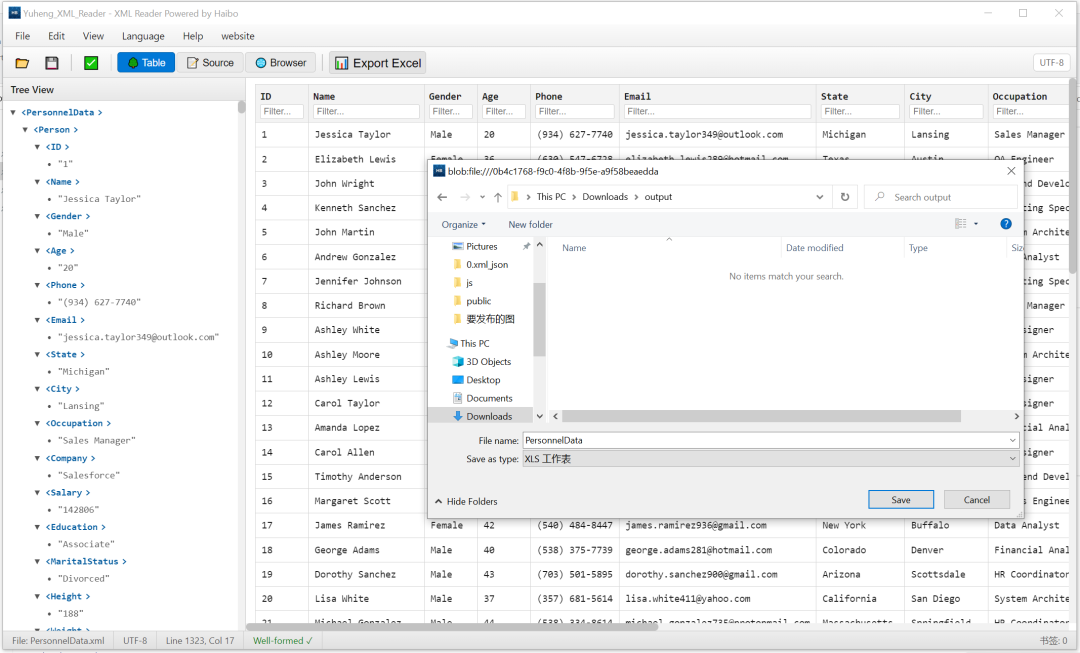Click Save in the dialog

[901, 499]
